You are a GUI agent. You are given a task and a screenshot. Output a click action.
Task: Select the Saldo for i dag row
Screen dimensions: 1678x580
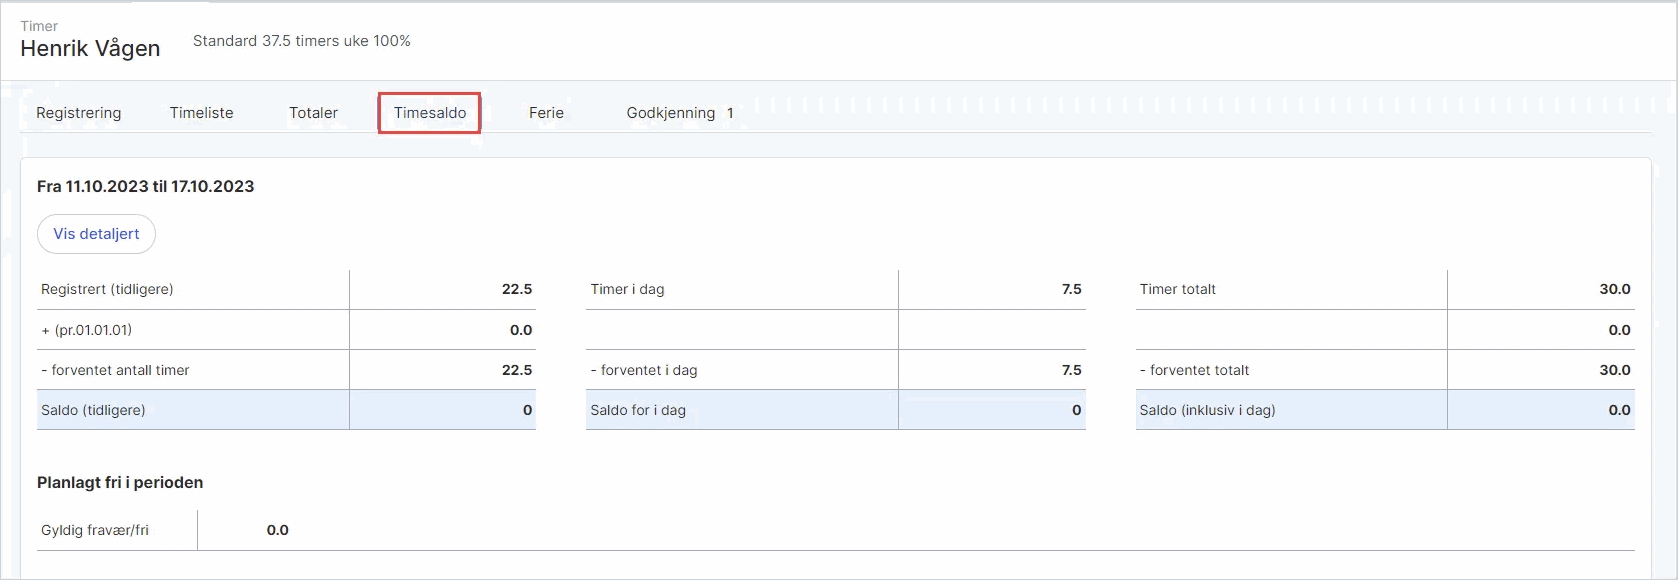point(836,410)
